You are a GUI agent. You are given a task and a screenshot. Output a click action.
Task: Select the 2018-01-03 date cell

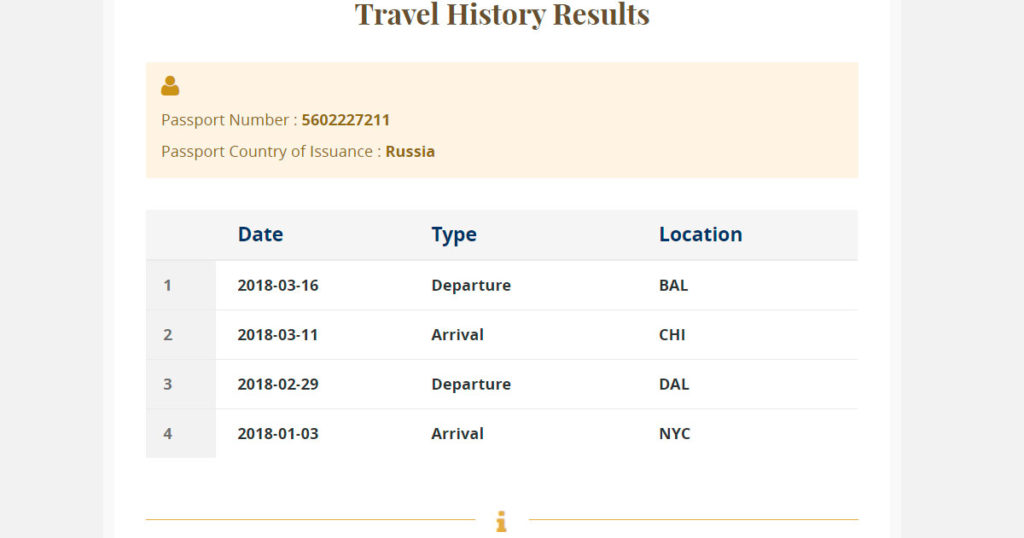(278, 434)
